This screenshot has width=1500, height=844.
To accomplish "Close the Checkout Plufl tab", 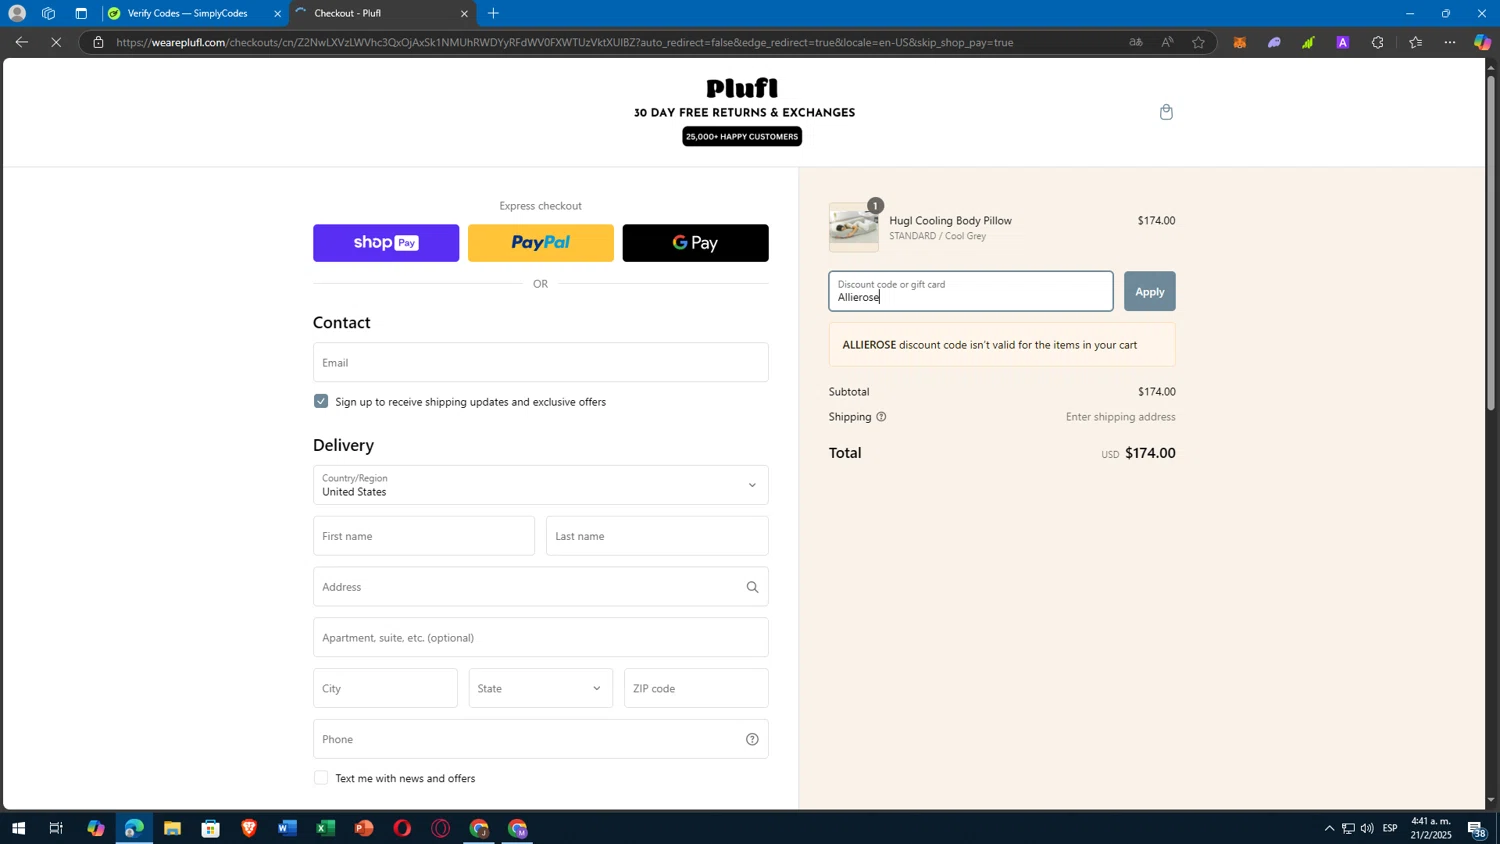I will coord(464,14).
